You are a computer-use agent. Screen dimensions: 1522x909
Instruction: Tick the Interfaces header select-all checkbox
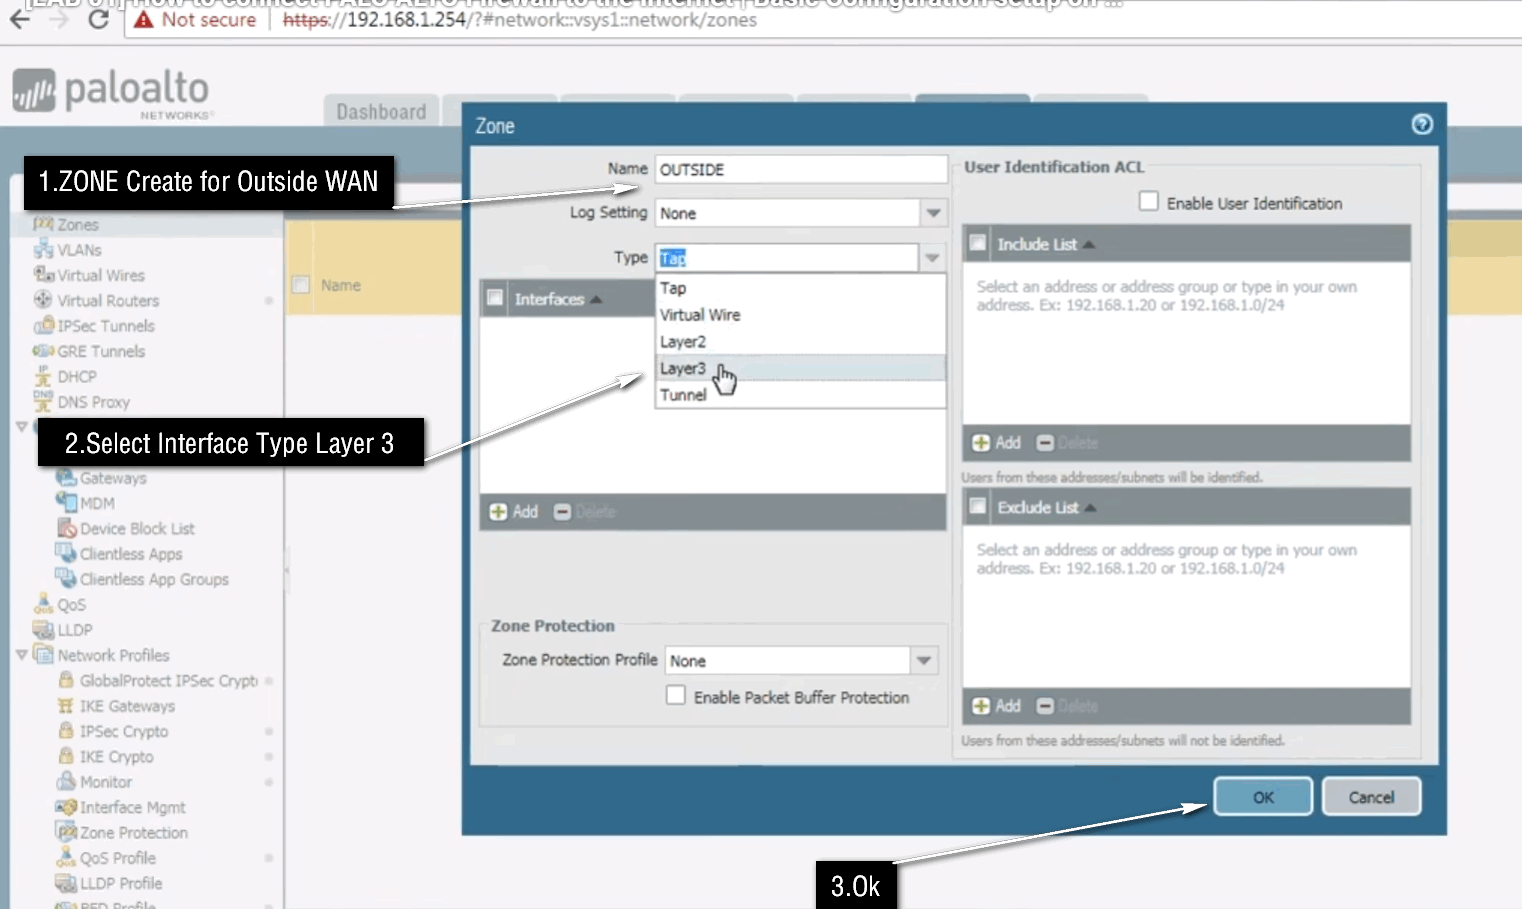(494, 298)
